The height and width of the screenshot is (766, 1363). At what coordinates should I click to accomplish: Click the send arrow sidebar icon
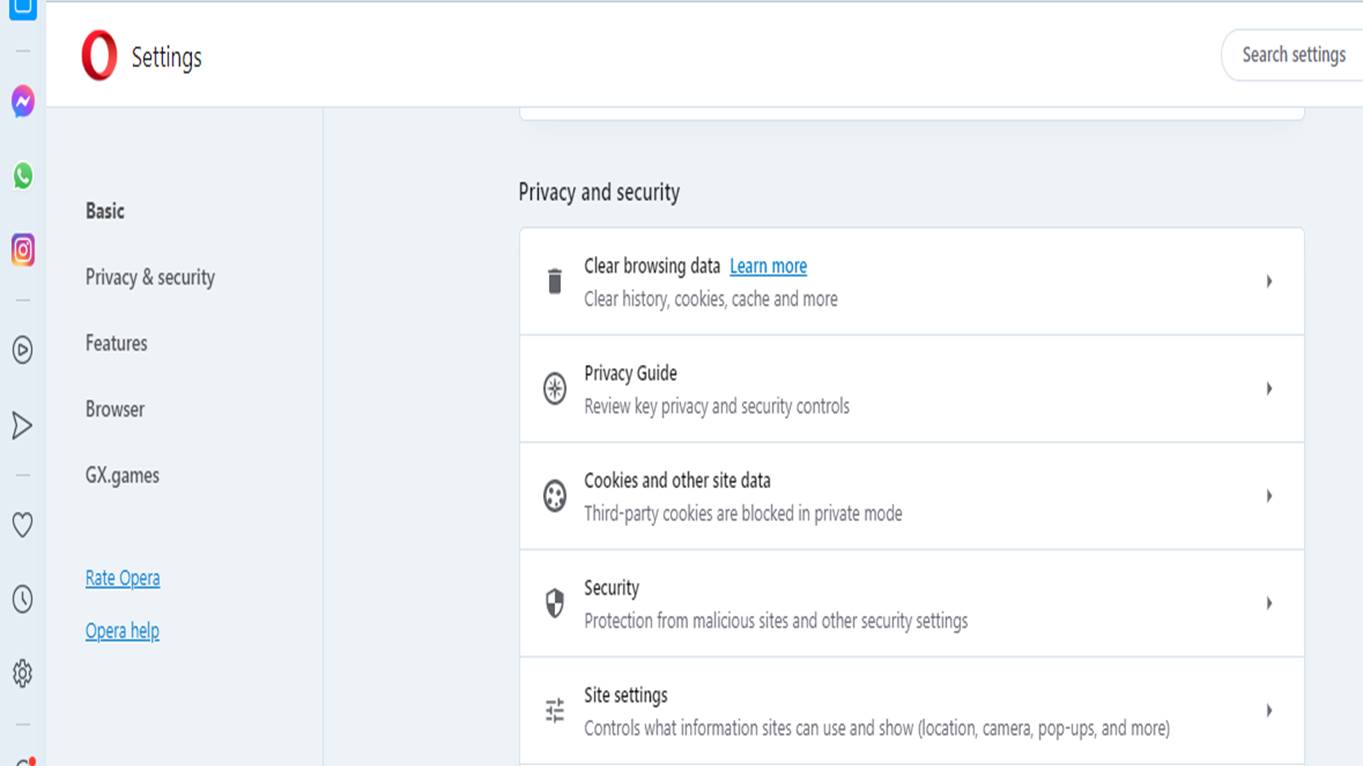pyautogui.click(x=22, y=426)
